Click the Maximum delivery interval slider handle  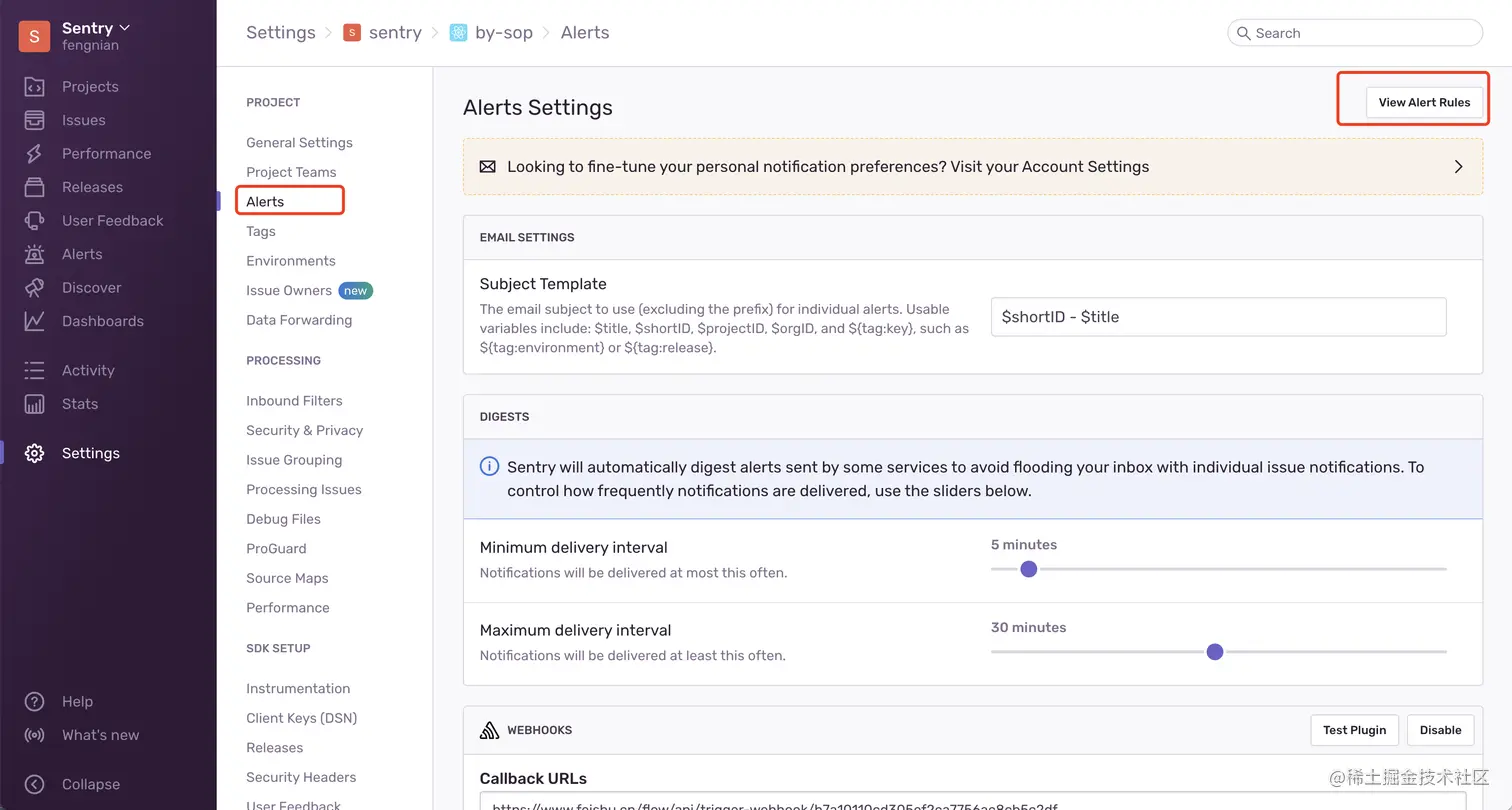point(1214,652)
